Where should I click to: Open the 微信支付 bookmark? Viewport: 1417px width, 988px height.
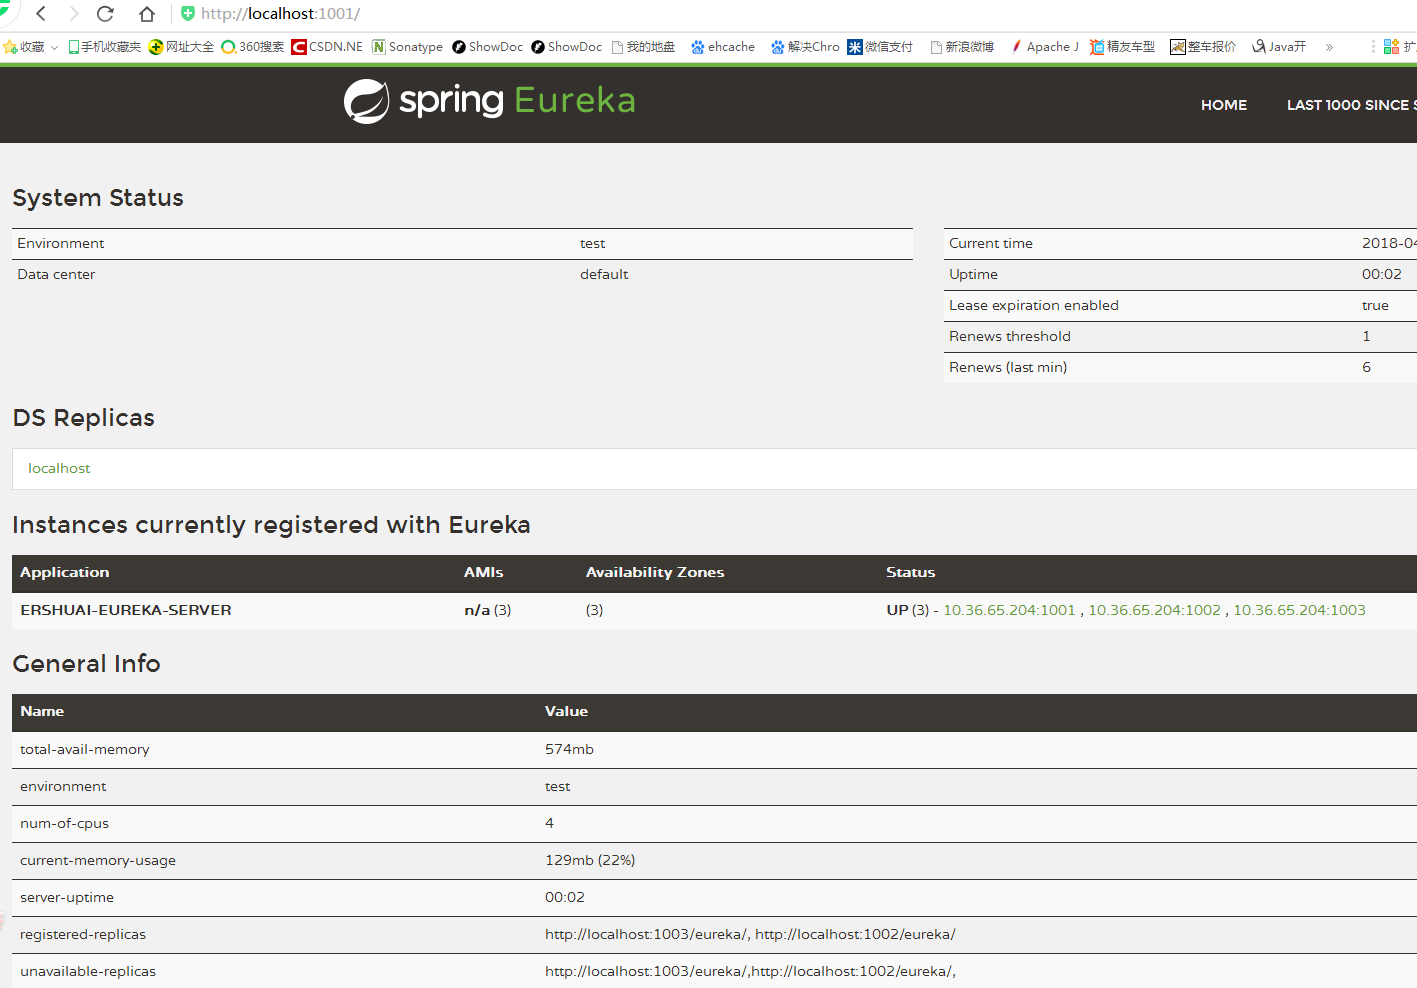coord(880,47)
